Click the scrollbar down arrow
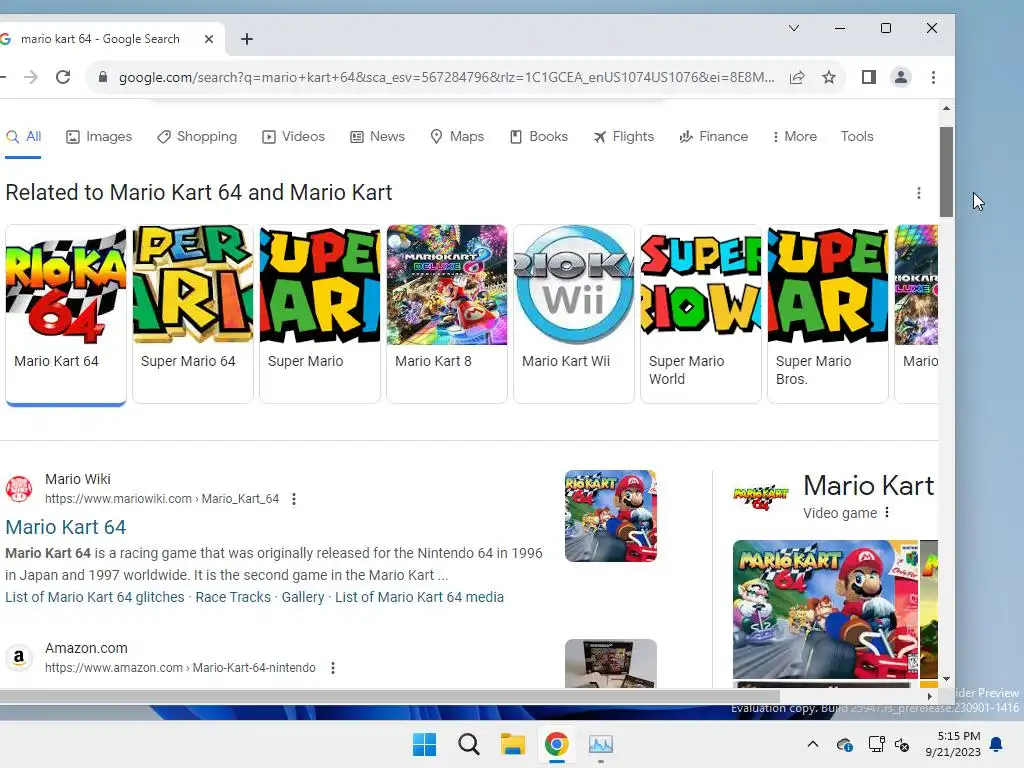Screen dimensions: 1024x768 (x=946, y=679)
